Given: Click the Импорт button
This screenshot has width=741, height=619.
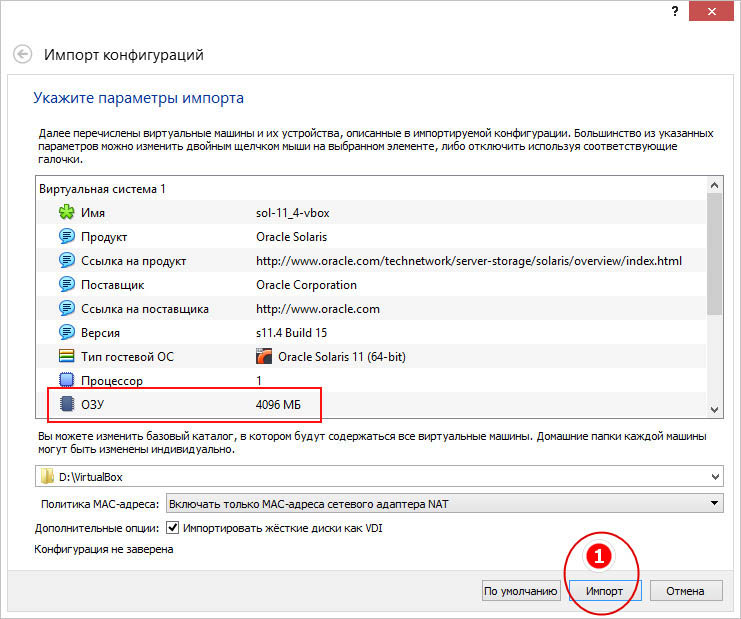Looking at the screenshot, I should pyautogui.click(x=604, y=591).
